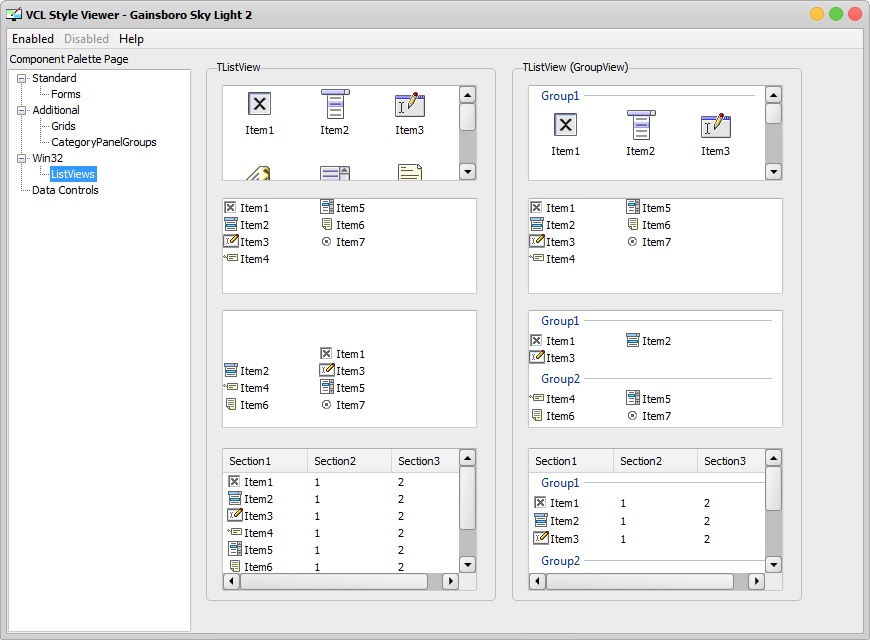Click Section1 column header in GroupView report
Screen dimensions: 870x640
pyautogui.click(x=571, y=461)
